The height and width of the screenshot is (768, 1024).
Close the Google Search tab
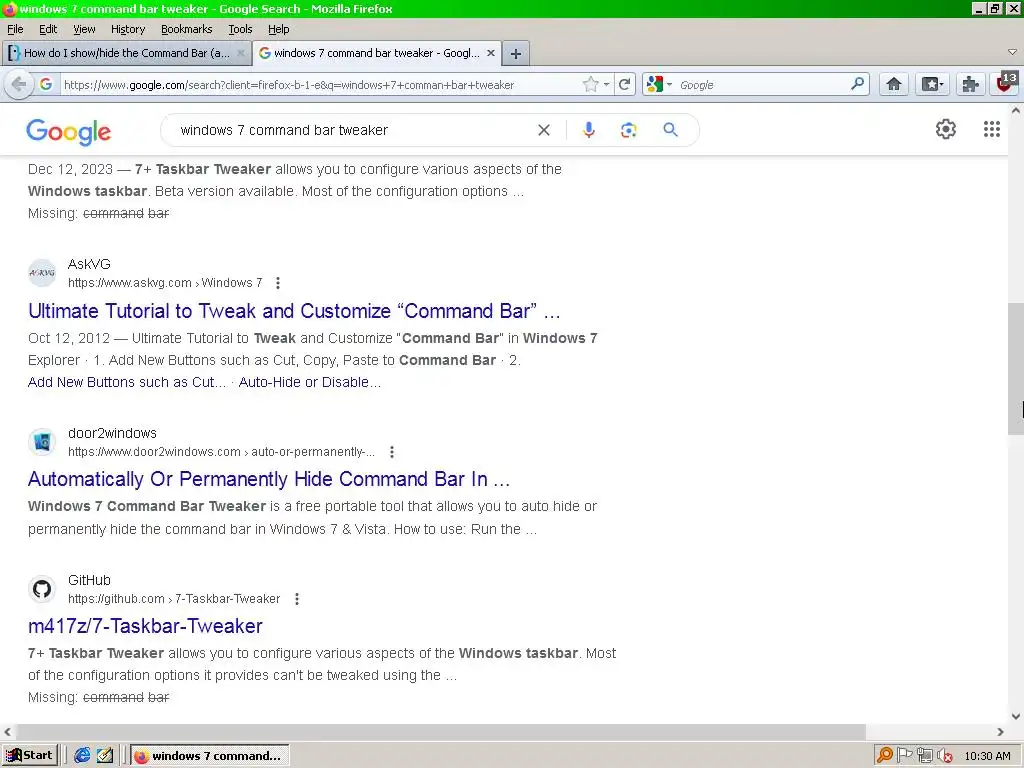tap(491, 53)
